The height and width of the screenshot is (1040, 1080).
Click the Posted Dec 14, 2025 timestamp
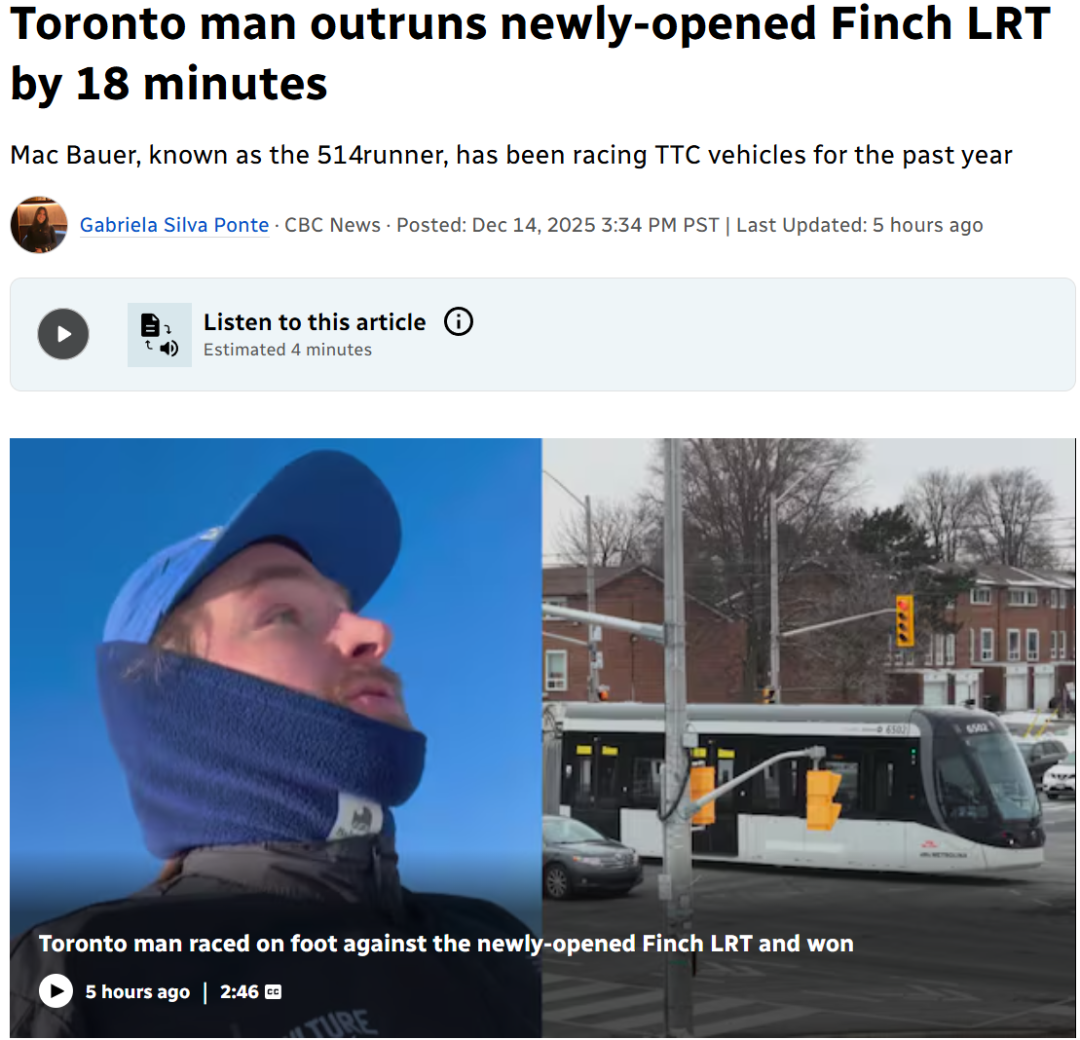[557, 225]
